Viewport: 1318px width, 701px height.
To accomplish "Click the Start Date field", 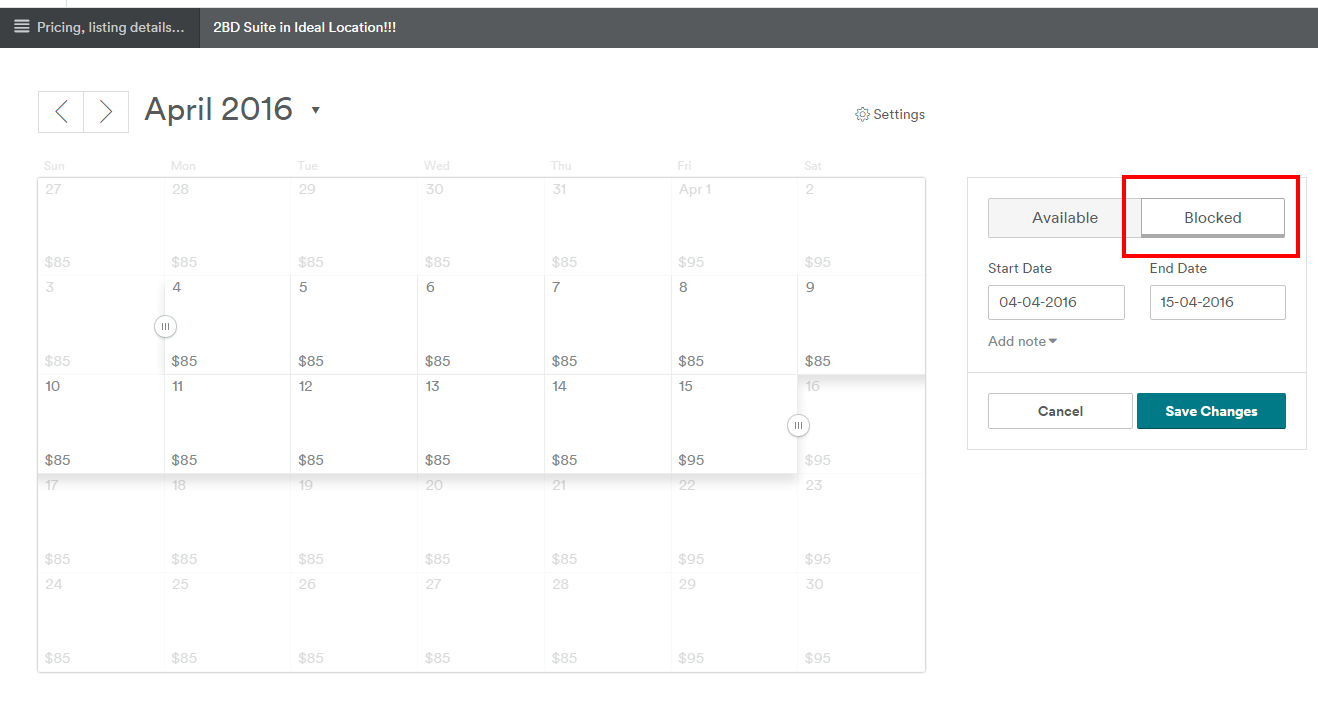I will pyautogui.click(x=1056, y=302).
